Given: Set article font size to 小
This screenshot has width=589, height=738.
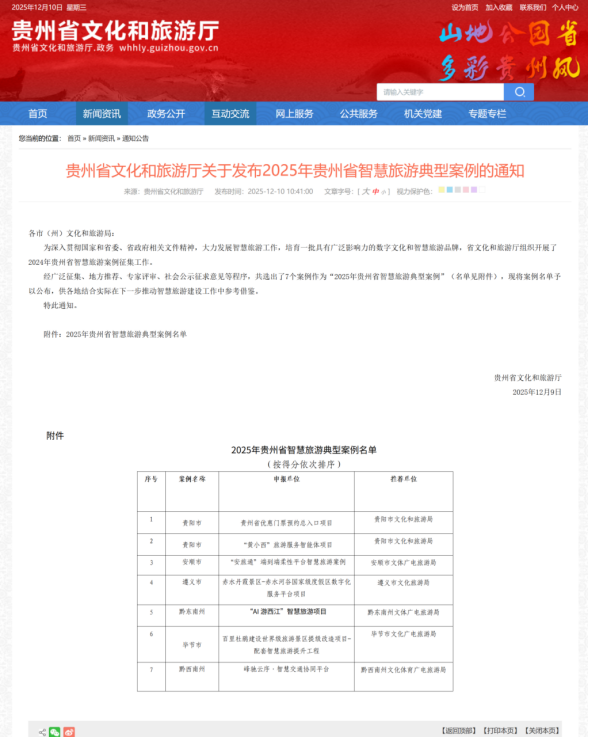Looking at the screenshot, I should 383,192.
